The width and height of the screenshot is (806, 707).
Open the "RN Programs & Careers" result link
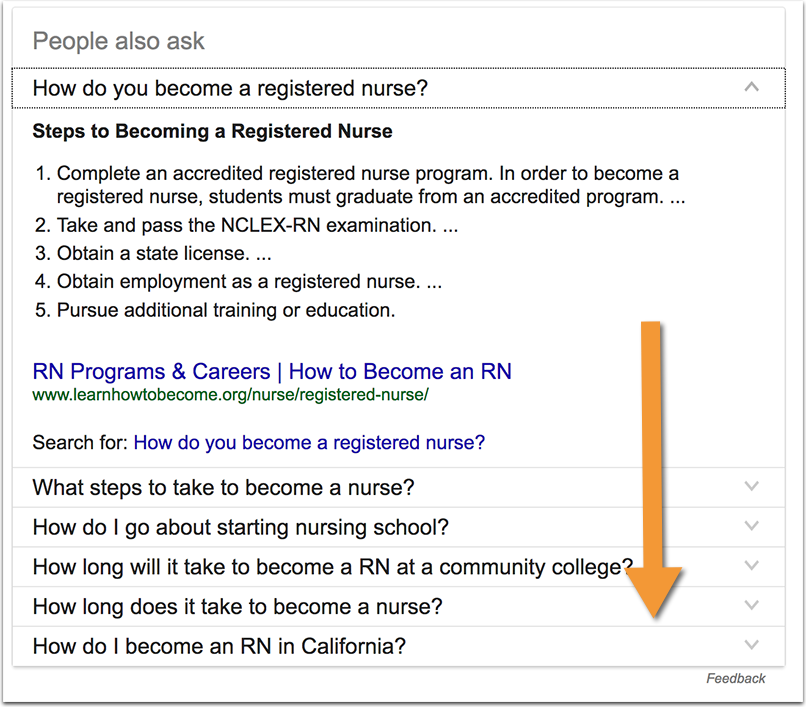pos(272,372)
